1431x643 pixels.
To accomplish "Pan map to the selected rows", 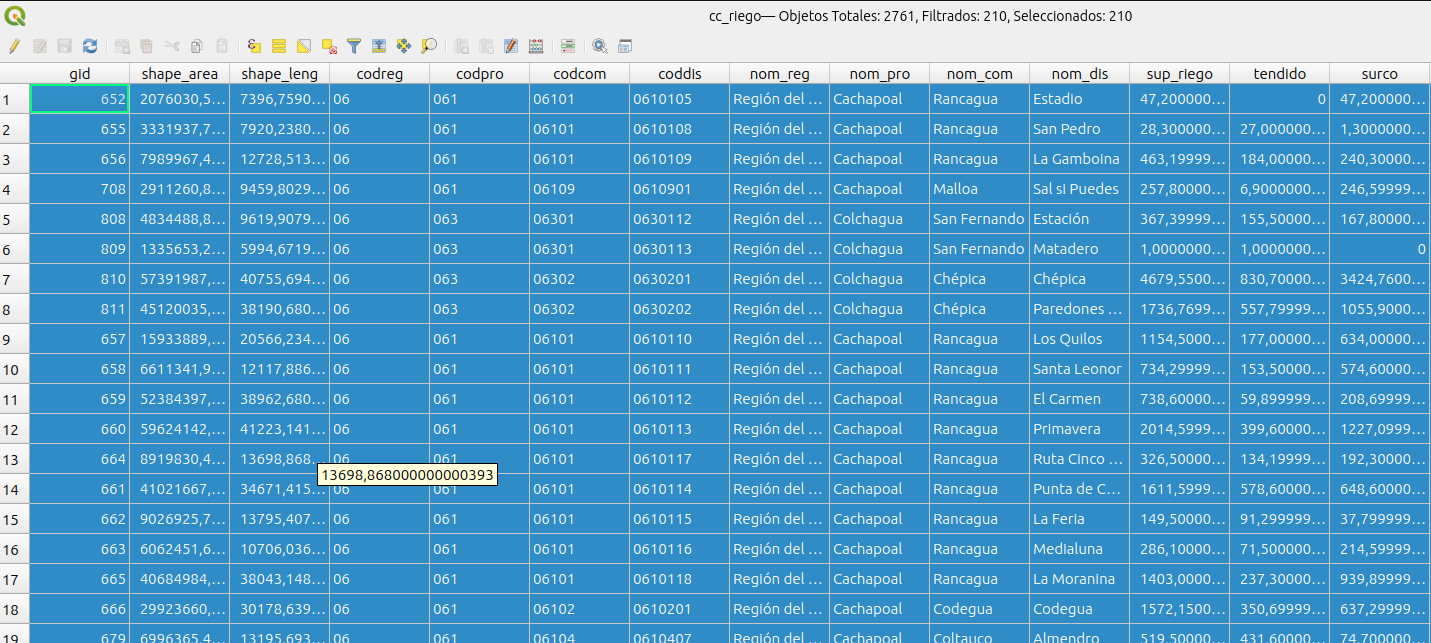I will (x=404, y=46).
